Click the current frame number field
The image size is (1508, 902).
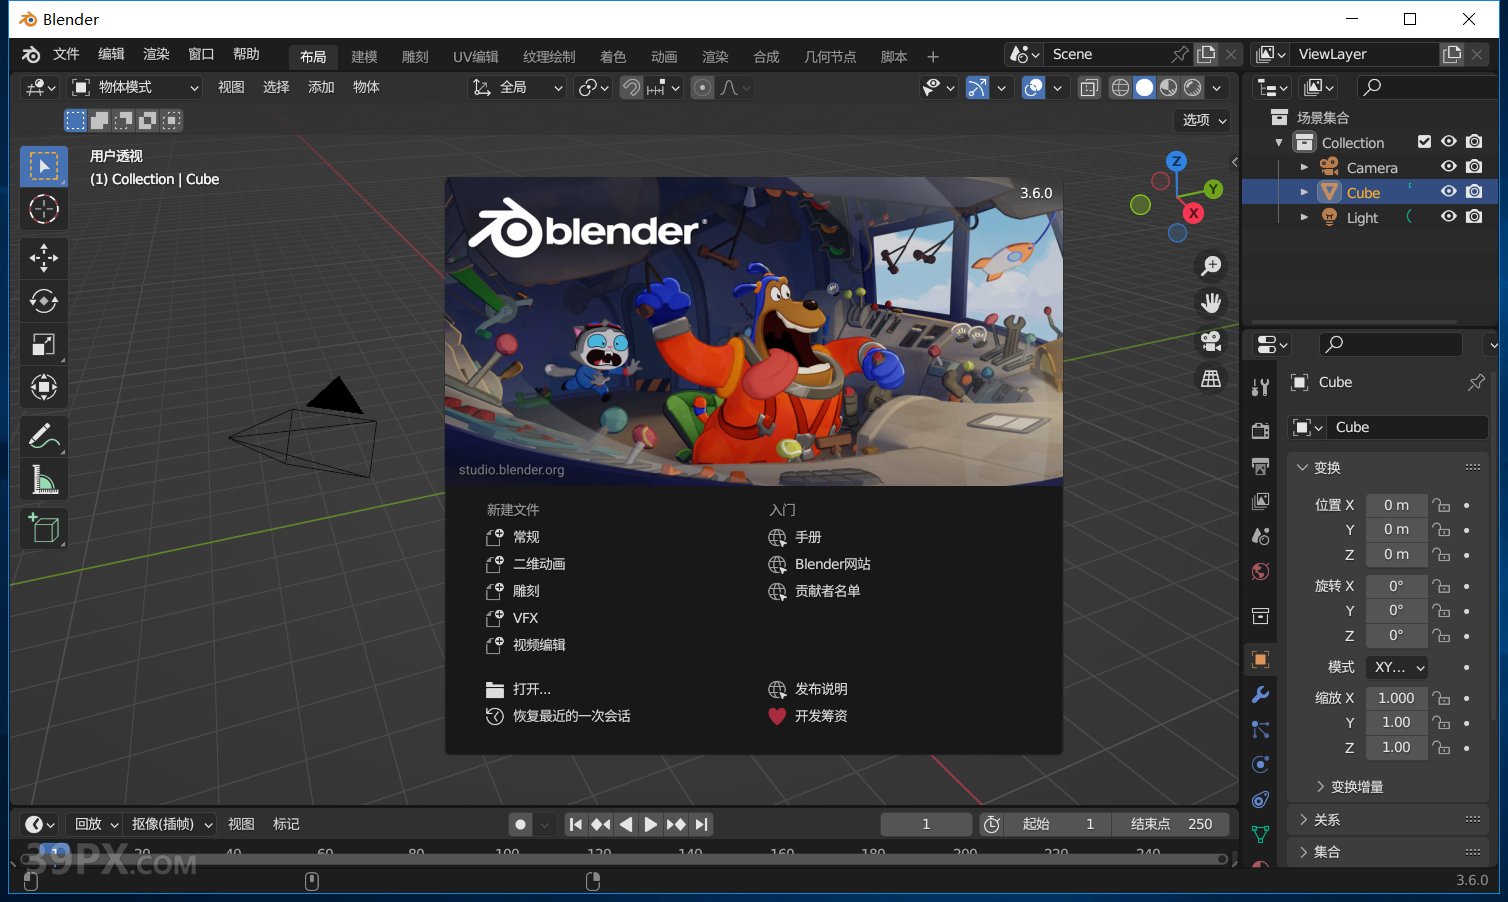925,823
